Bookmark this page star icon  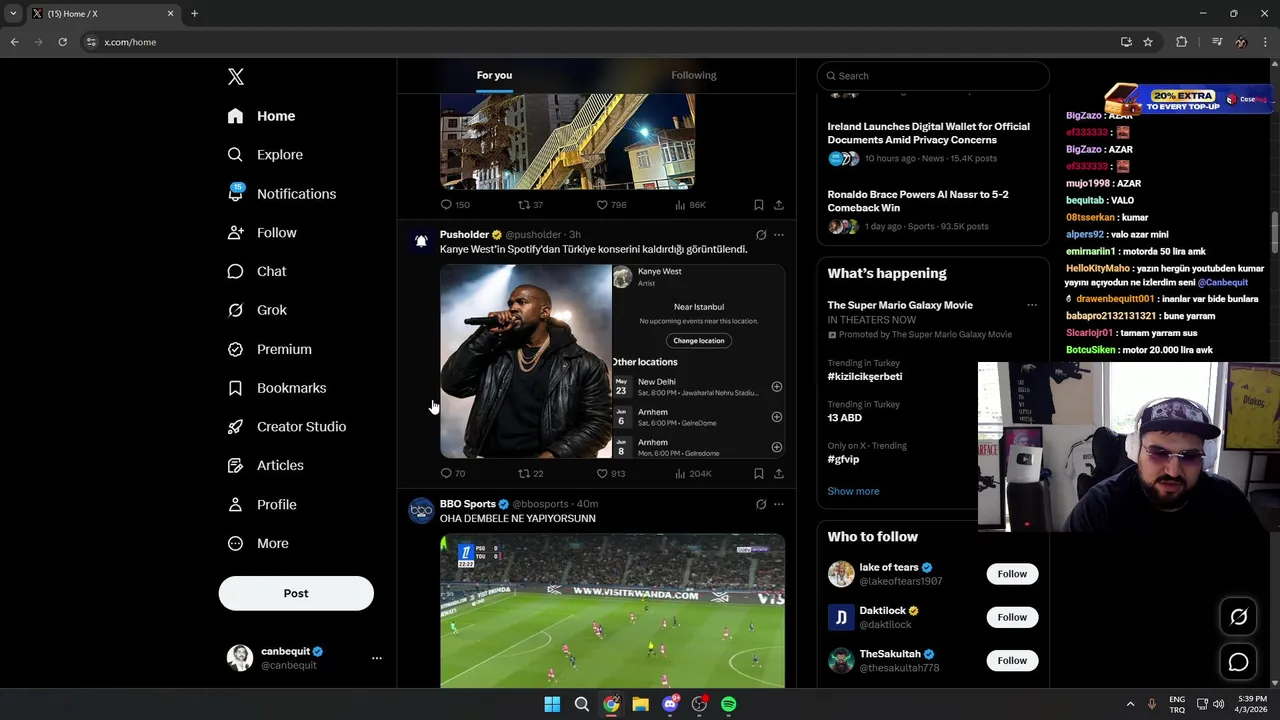(1148, 42)
